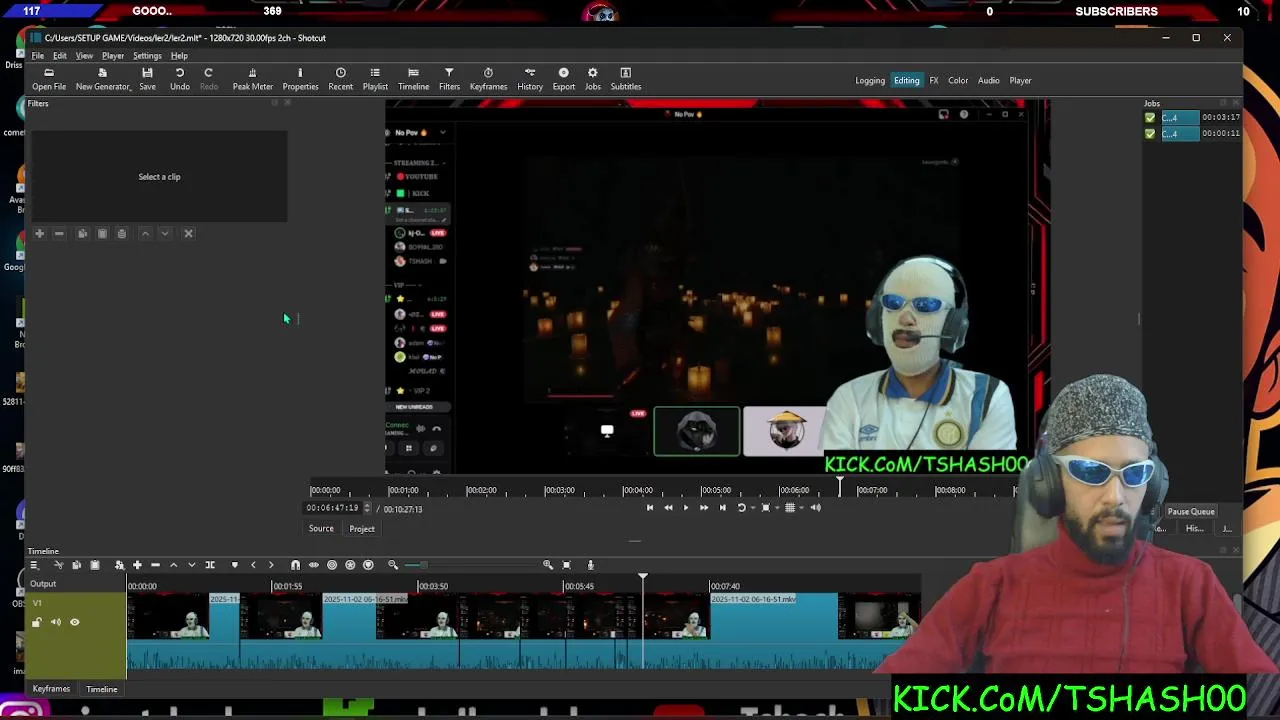Switch to the Source tab
1280x720 pixels.
point(321,529)
